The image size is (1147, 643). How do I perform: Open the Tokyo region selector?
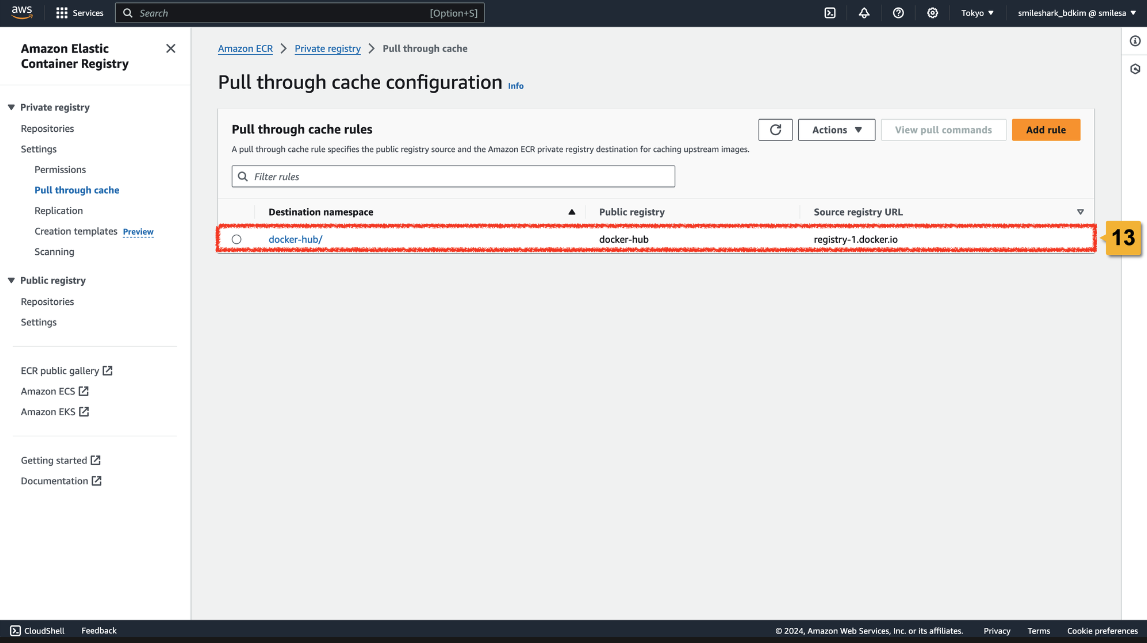tap(977, 13)
